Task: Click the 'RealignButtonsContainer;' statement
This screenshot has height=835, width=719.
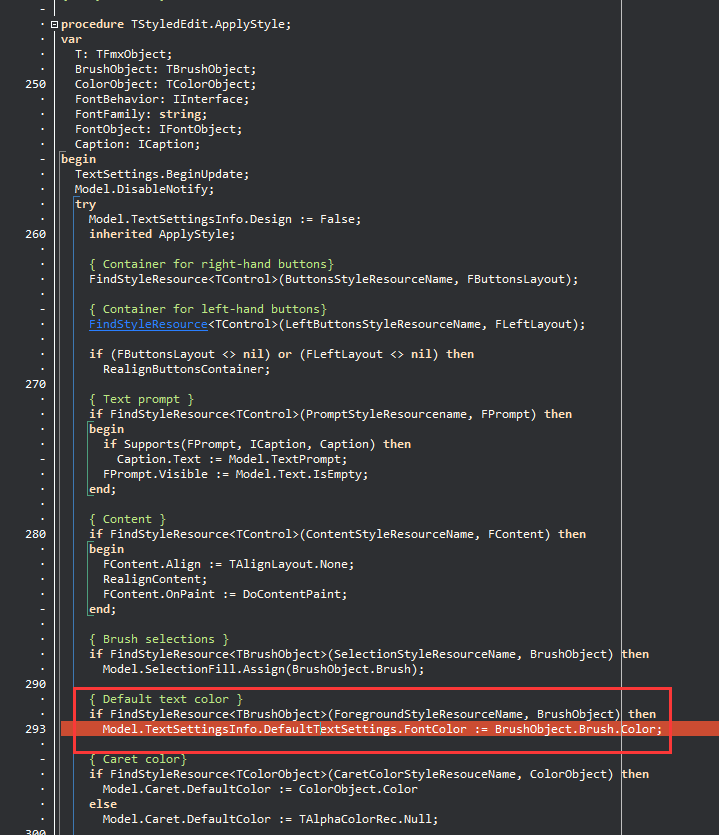Action: tap(186, 369)
